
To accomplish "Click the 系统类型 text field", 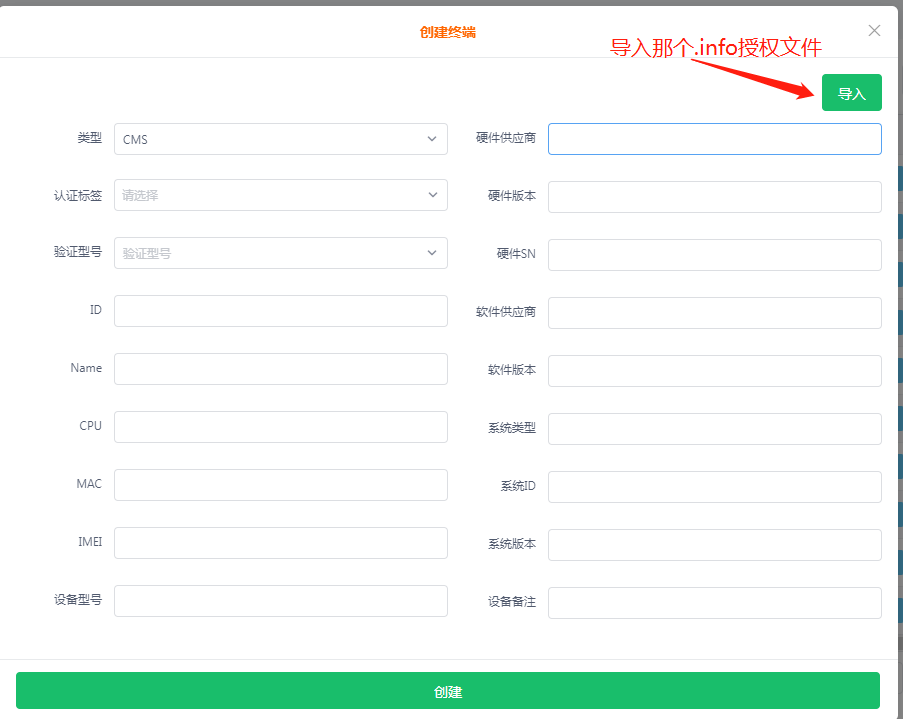I will (714, 429).
